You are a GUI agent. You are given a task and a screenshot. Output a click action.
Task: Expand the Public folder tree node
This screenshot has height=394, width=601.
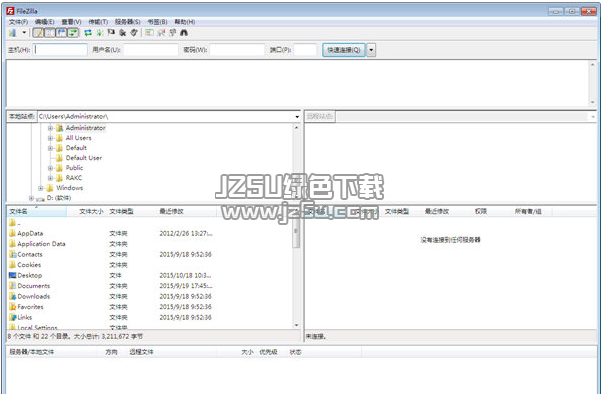click(x=50, y=168)
